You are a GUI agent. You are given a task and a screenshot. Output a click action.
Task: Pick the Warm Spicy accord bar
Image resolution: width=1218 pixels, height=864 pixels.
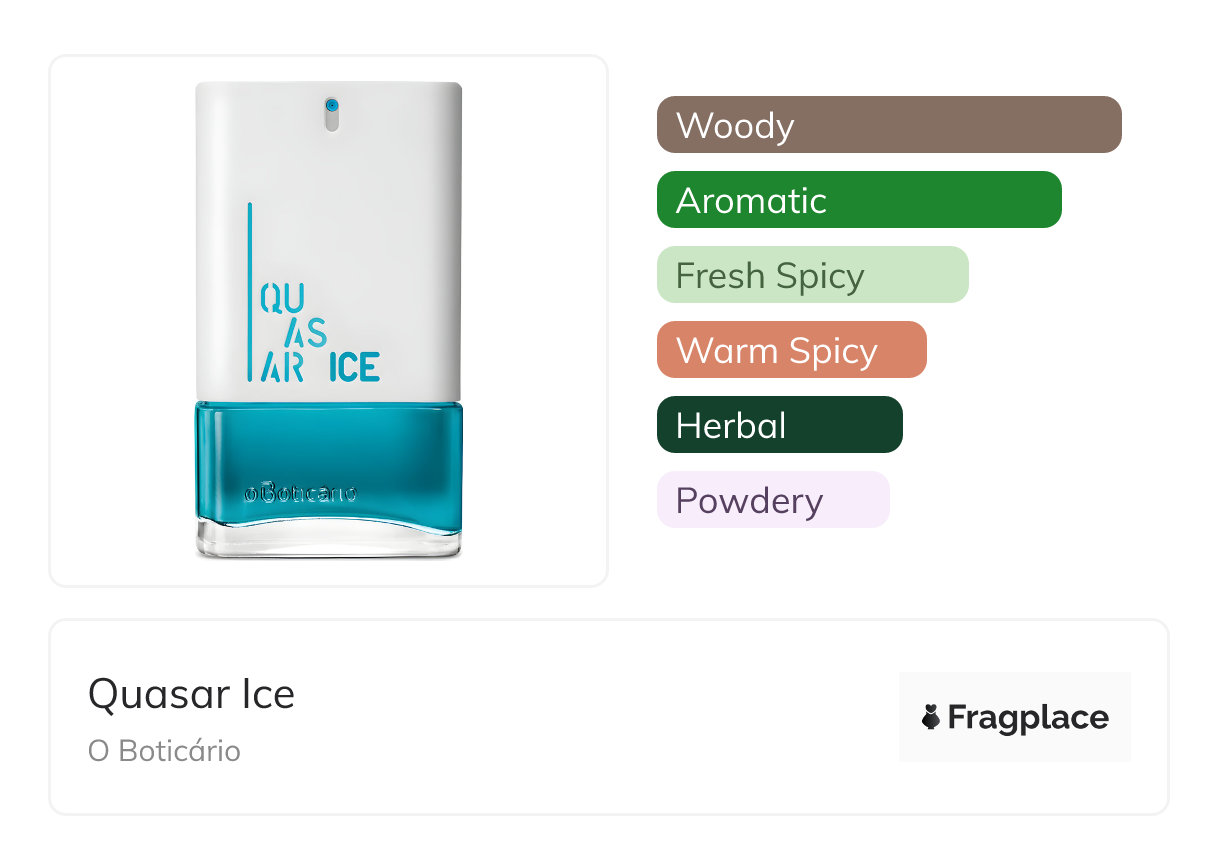pos(791,350)
